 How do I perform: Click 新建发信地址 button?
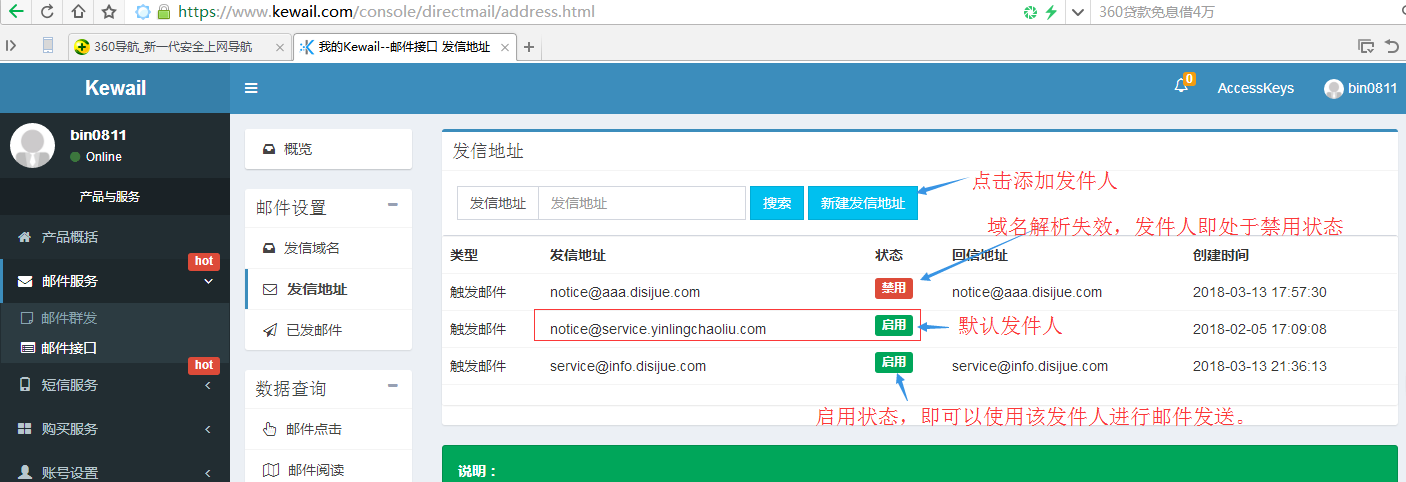863,203
